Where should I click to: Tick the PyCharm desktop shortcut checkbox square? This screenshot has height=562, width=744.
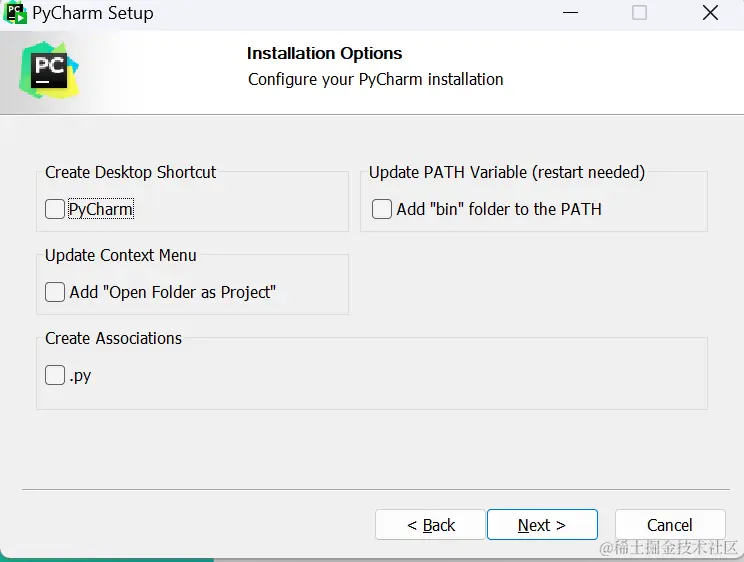coord(55,209)
